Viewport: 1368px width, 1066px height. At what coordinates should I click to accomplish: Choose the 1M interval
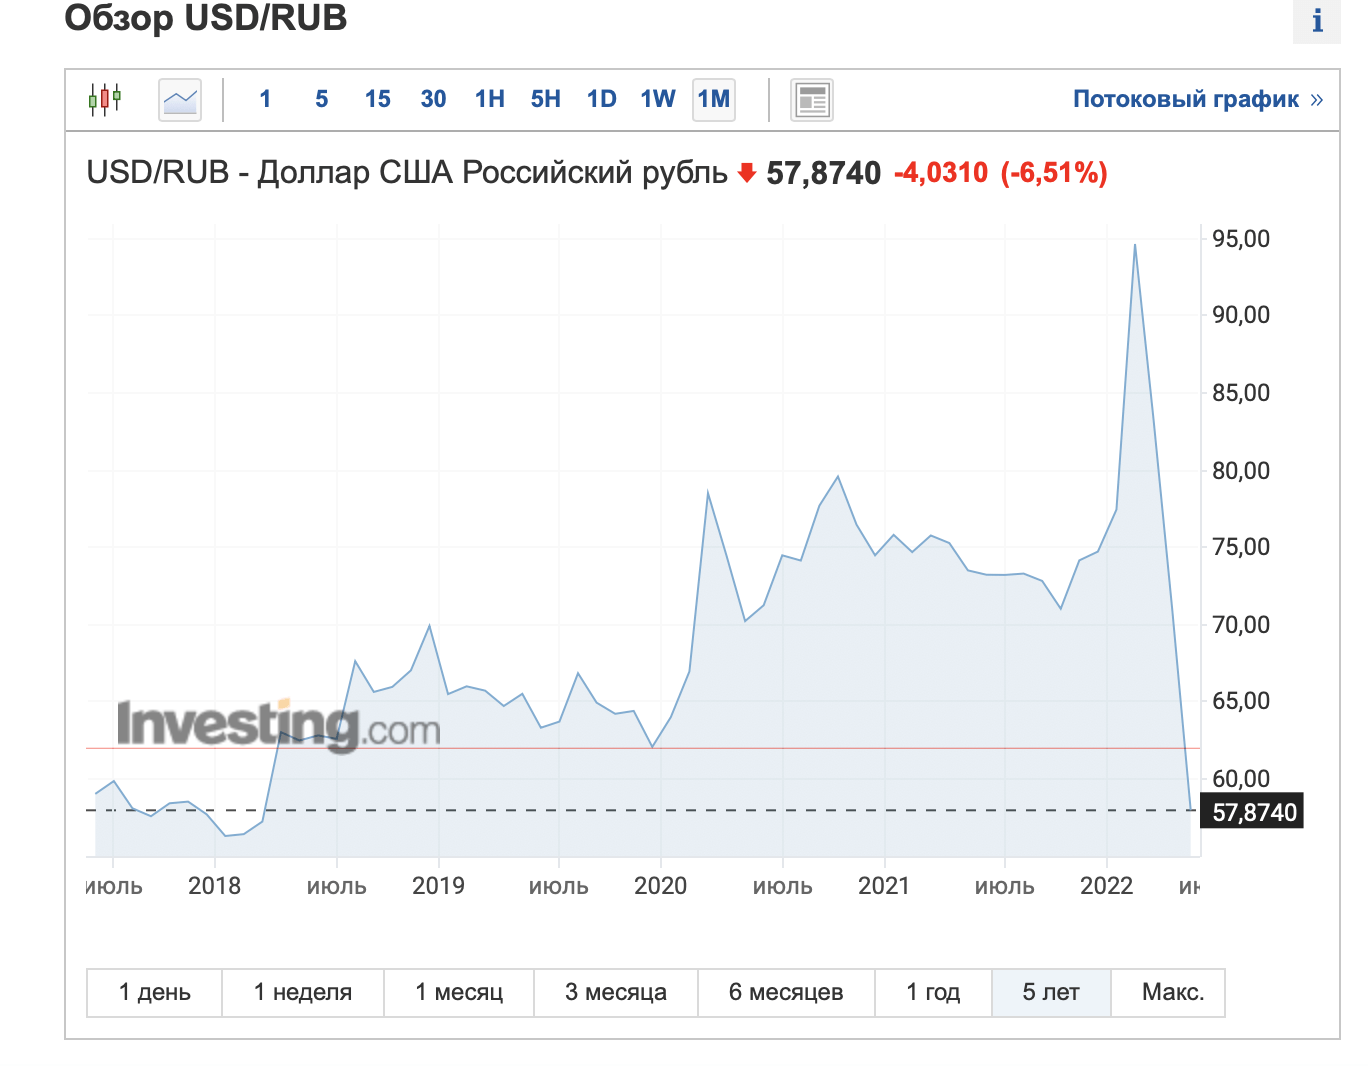714,100
